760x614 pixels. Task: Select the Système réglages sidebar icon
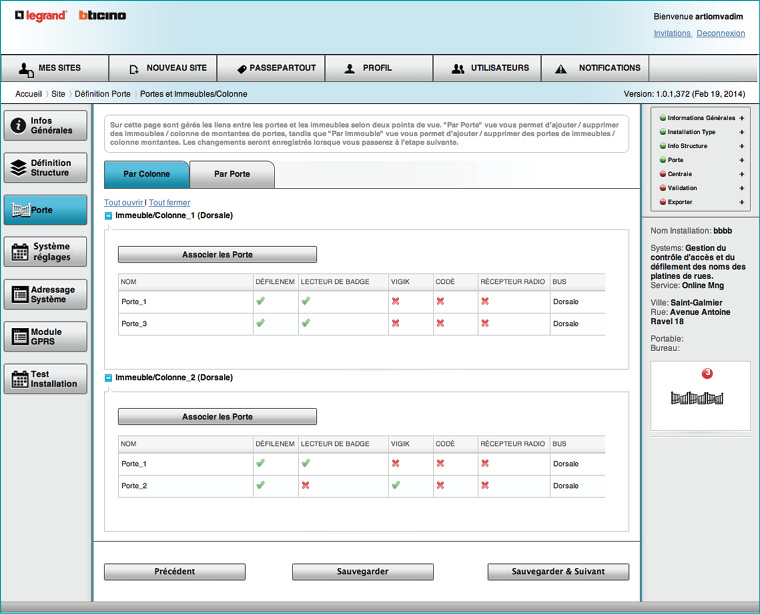[19, 252]
